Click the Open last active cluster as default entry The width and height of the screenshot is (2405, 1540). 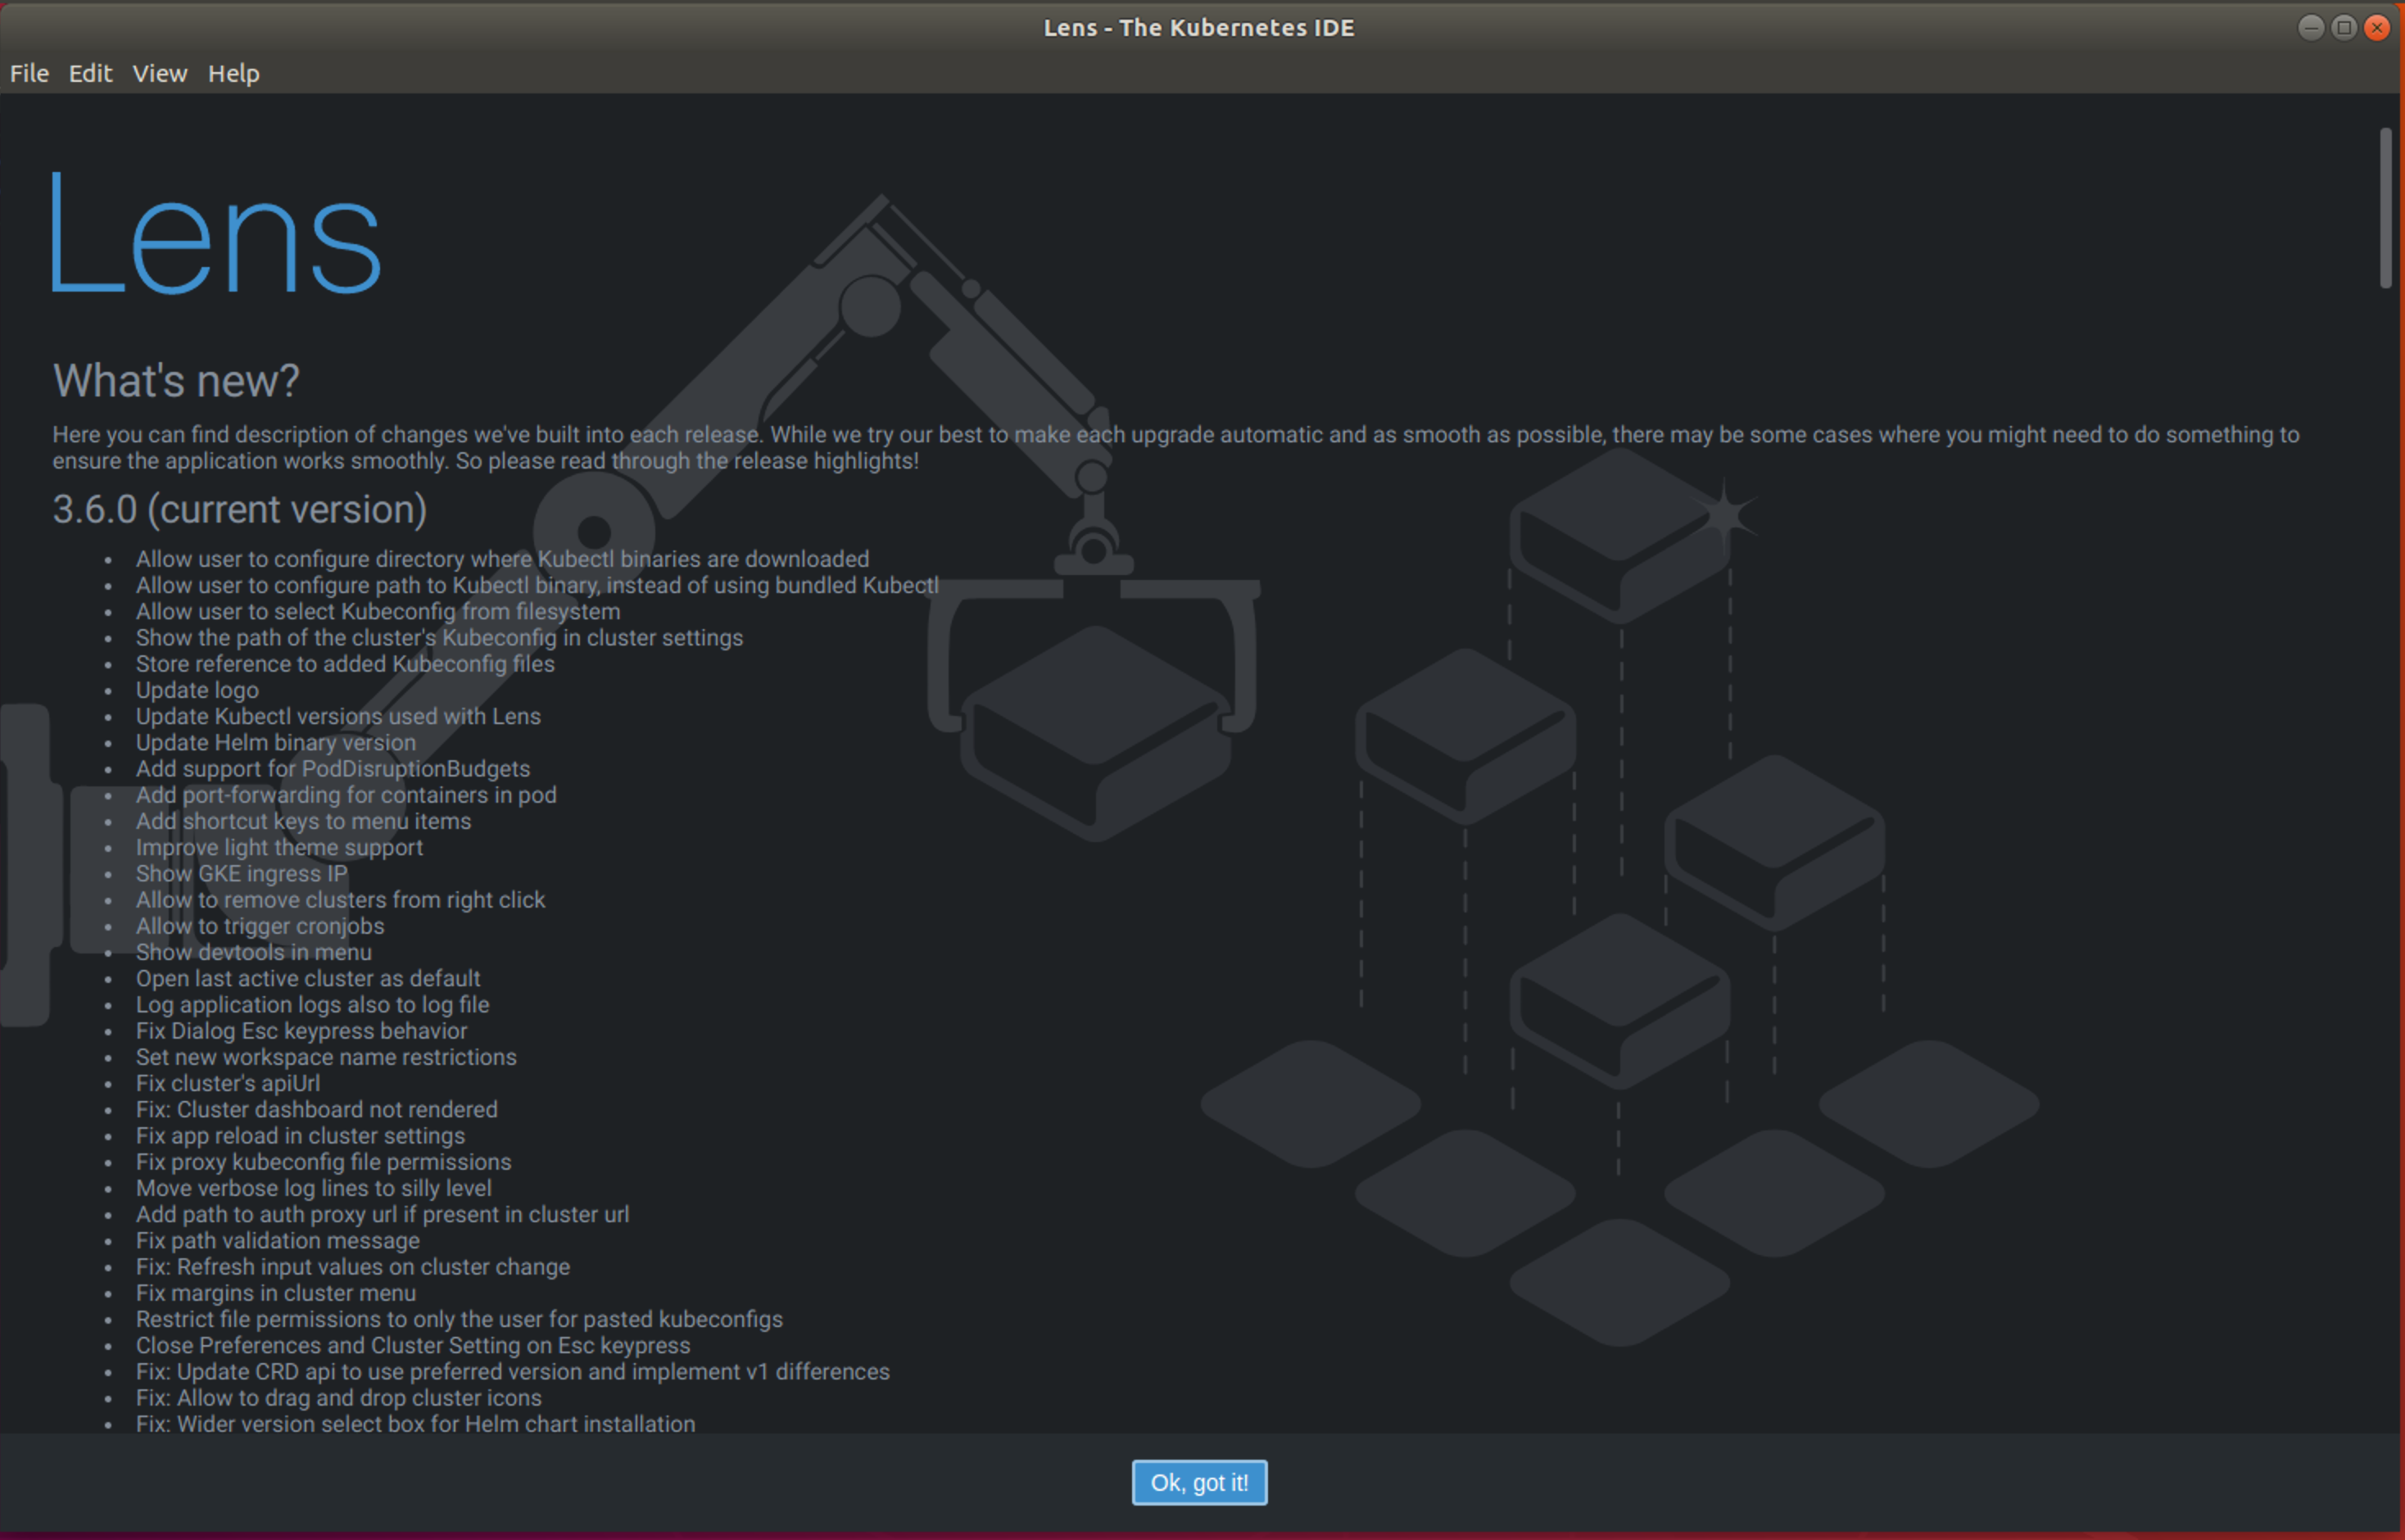point(307,978)
